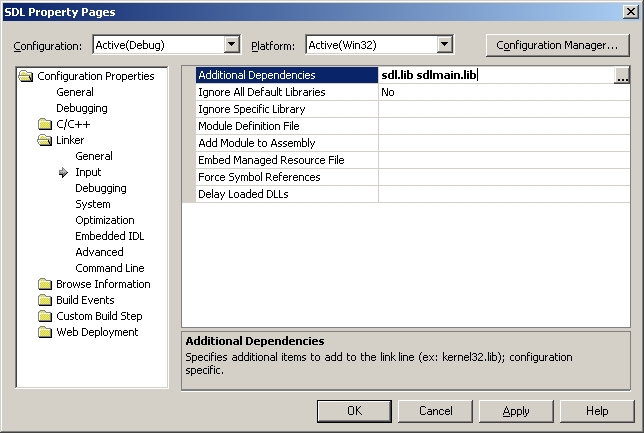Select the Custom Build Step node

(99, 316)
